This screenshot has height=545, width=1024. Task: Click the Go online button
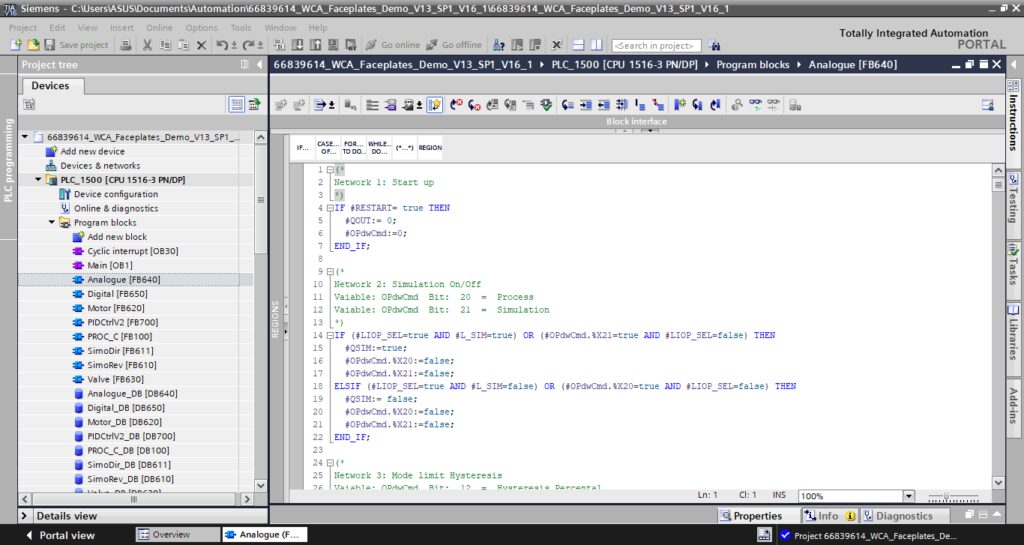(x=392, y=45)
